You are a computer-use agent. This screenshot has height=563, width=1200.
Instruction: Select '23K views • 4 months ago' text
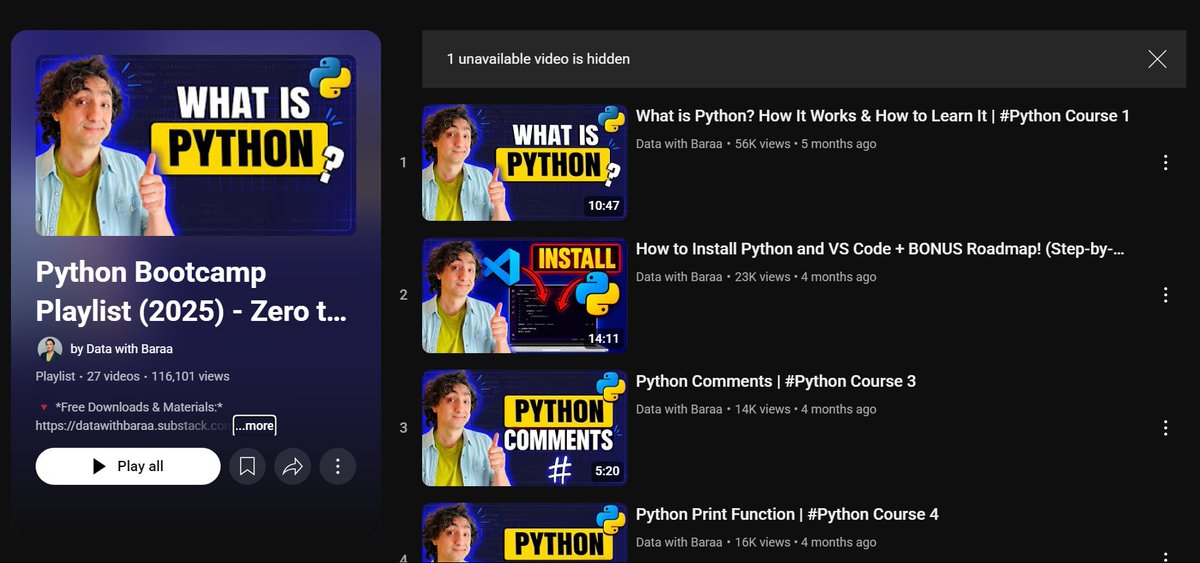[x=805, y=277]
